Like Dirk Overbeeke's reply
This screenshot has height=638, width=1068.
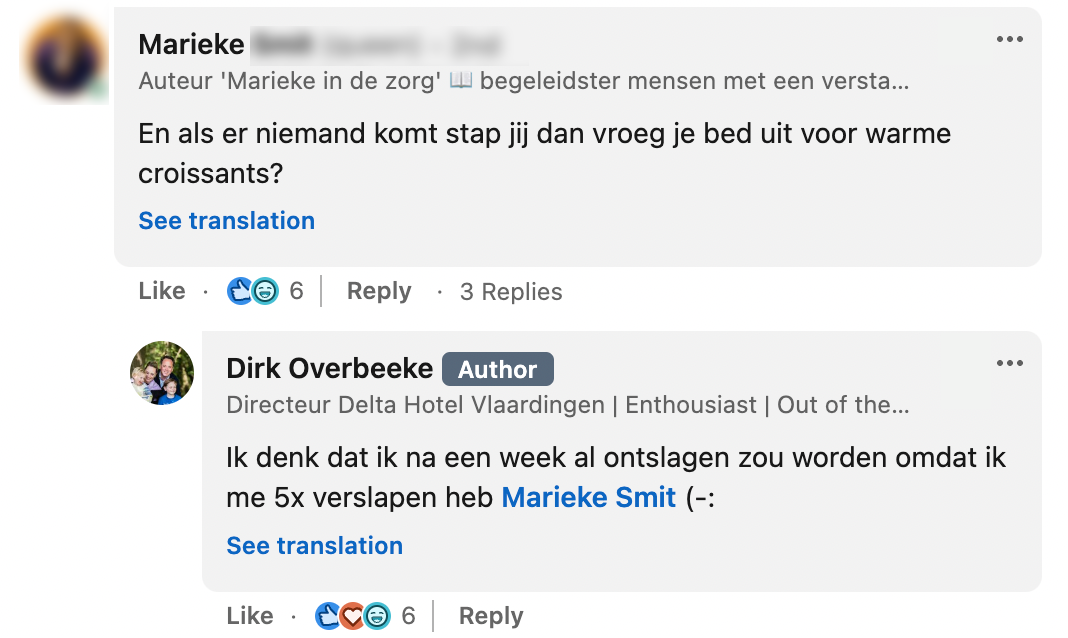coord(250,616)
